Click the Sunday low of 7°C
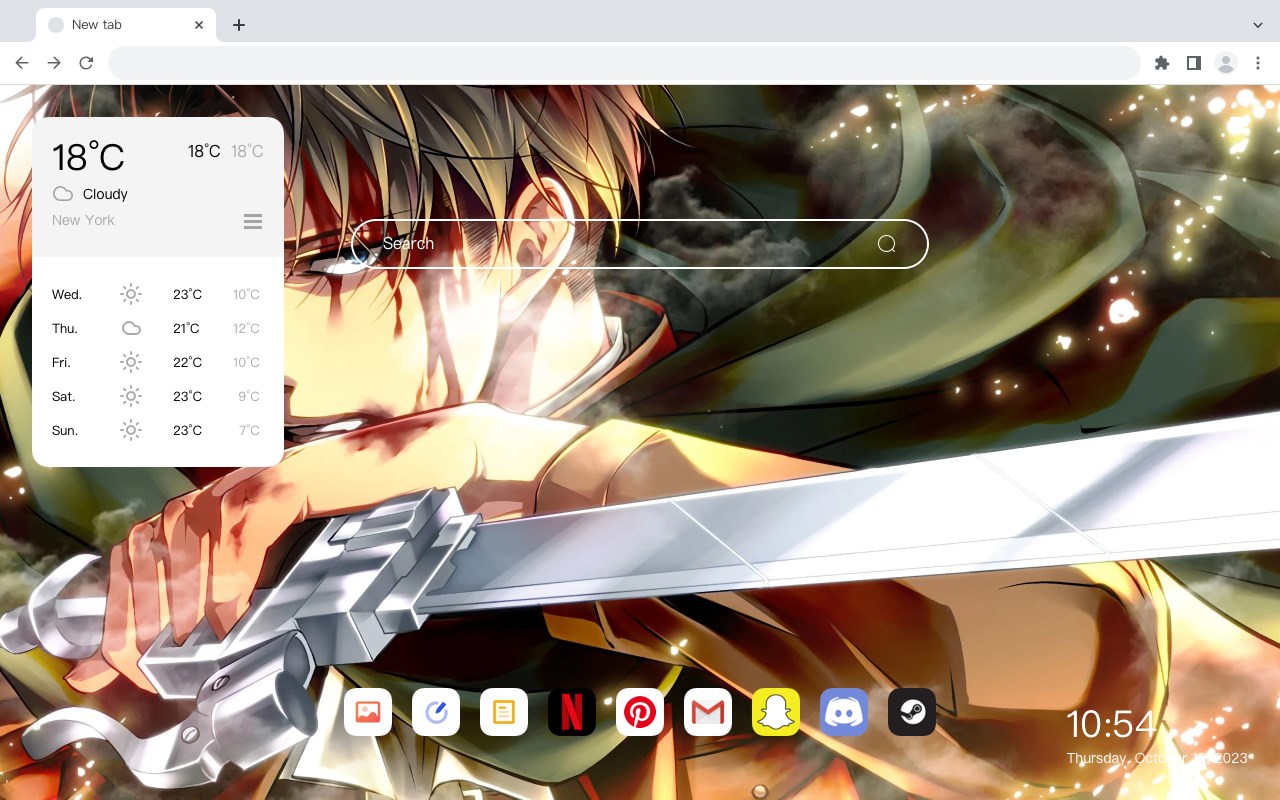This screenshot has height=800, width=1280. [x=249, y=431]
